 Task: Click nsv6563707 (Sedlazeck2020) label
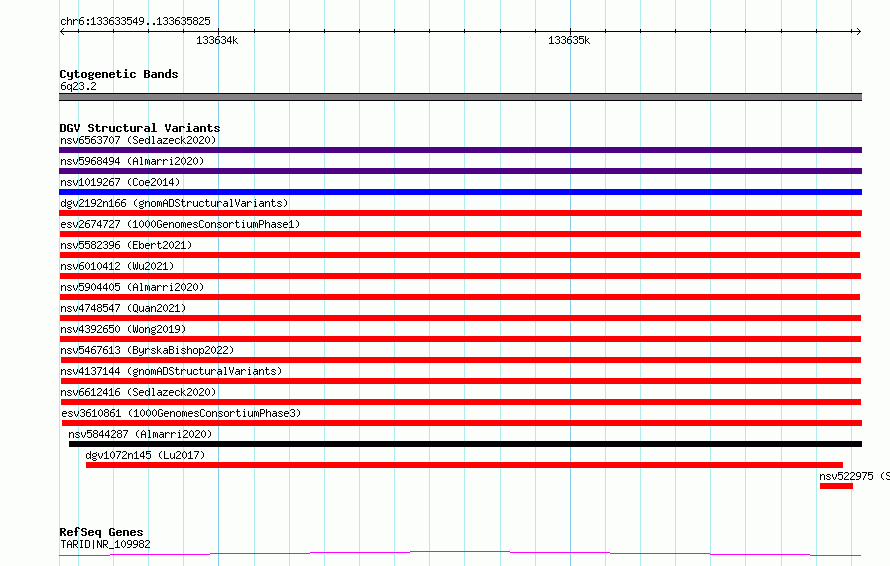click(x=138, y=140)
